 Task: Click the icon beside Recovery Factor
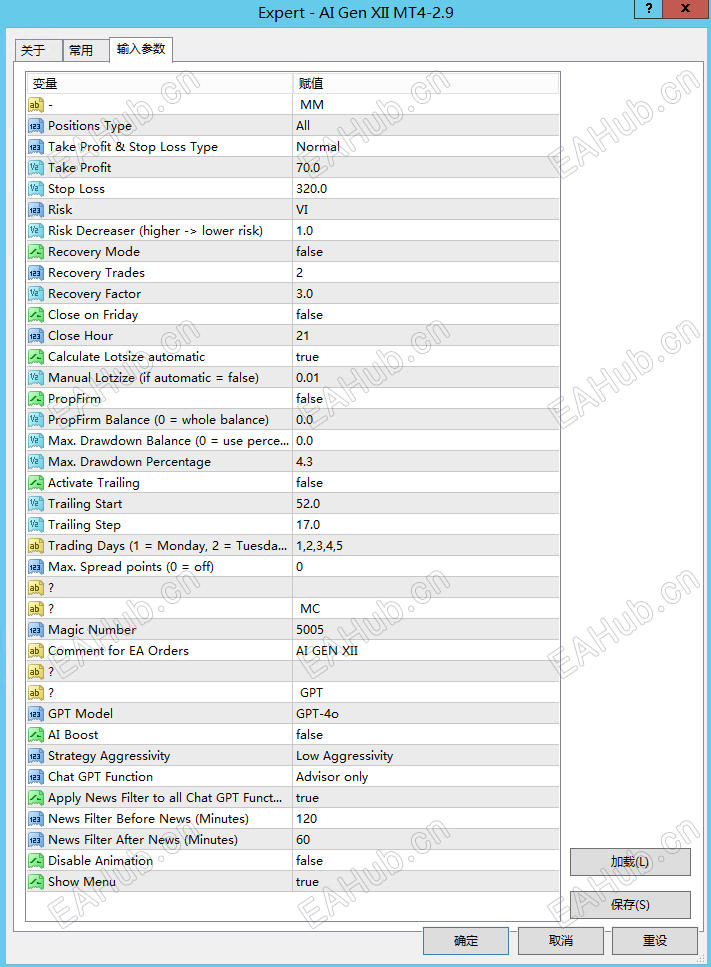point(36,294)
